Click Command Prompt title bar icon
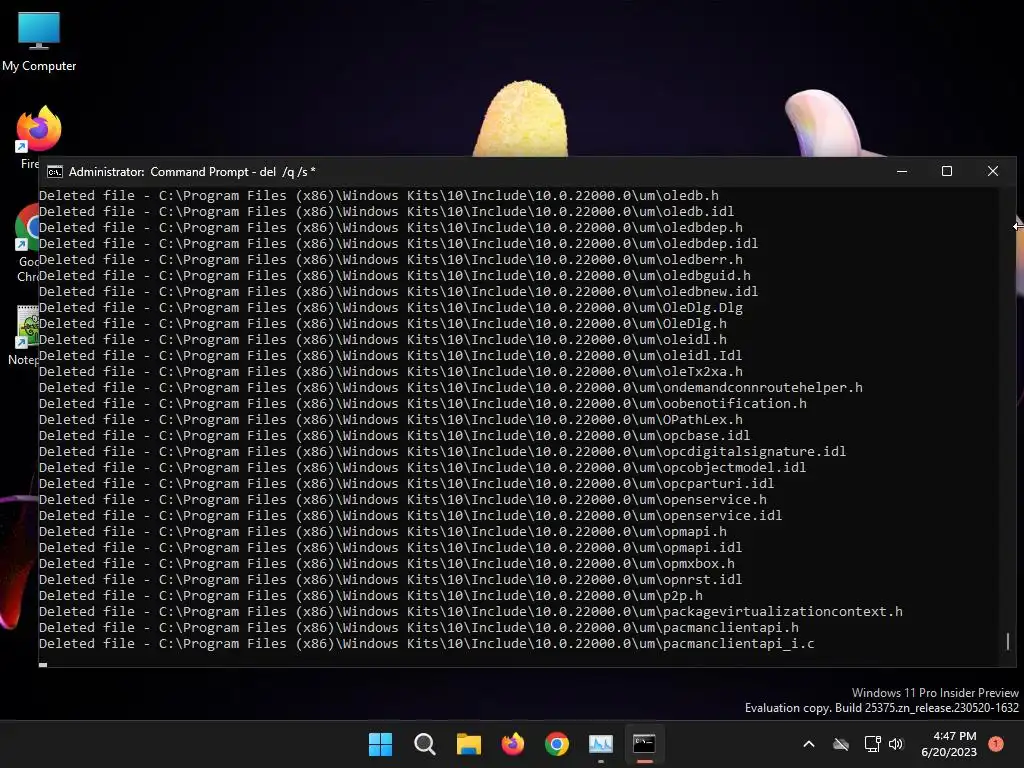 pos(55,172)
